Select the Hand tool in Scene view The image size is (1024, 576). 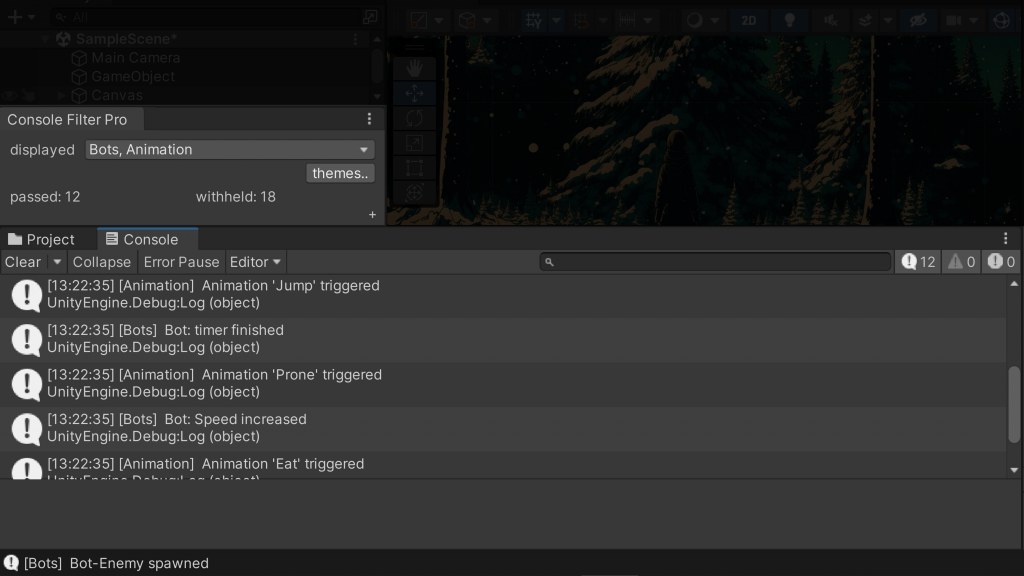point(414,68)
